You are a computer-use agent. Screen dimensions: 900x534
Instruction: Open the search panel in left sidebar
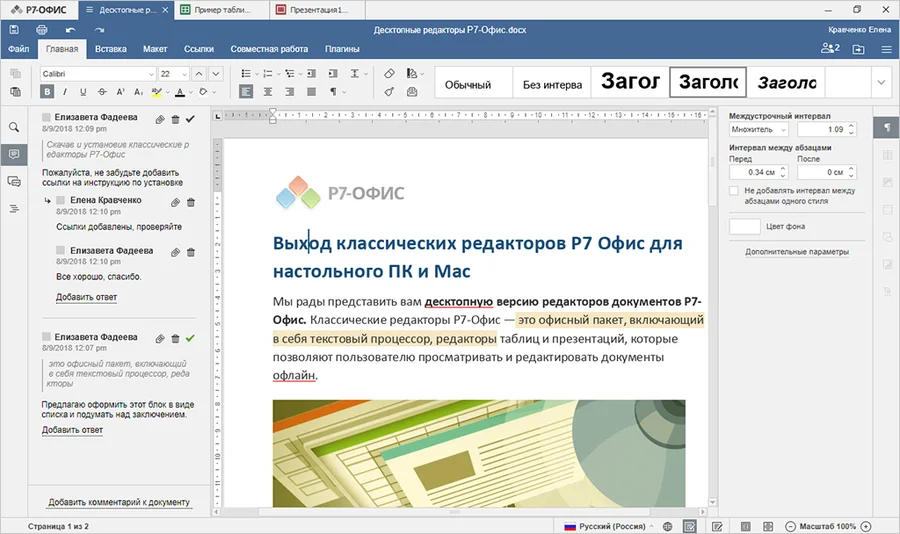14,128
